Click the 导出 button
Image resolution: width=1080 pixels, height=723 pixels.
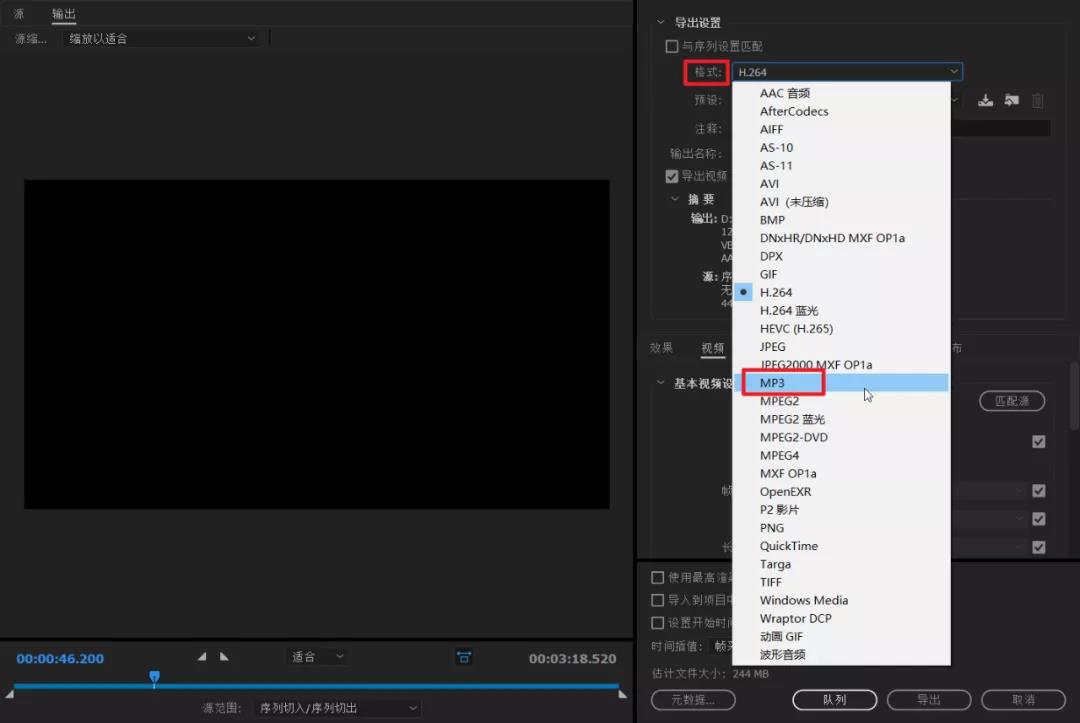[x=928, y=700]
